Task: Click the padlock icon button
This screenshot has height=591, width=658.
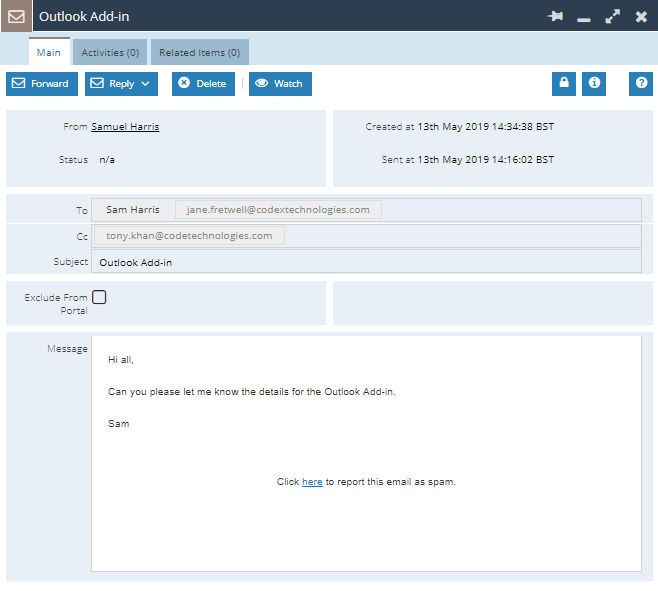Action: (564, 84)
